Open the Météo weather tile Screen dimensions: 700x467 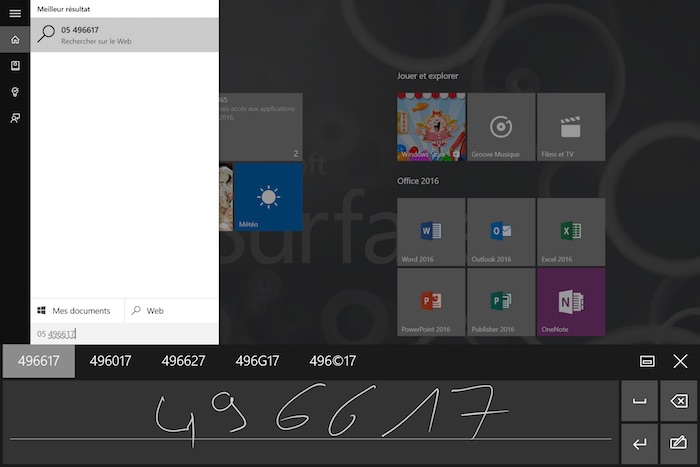[268, 197]
